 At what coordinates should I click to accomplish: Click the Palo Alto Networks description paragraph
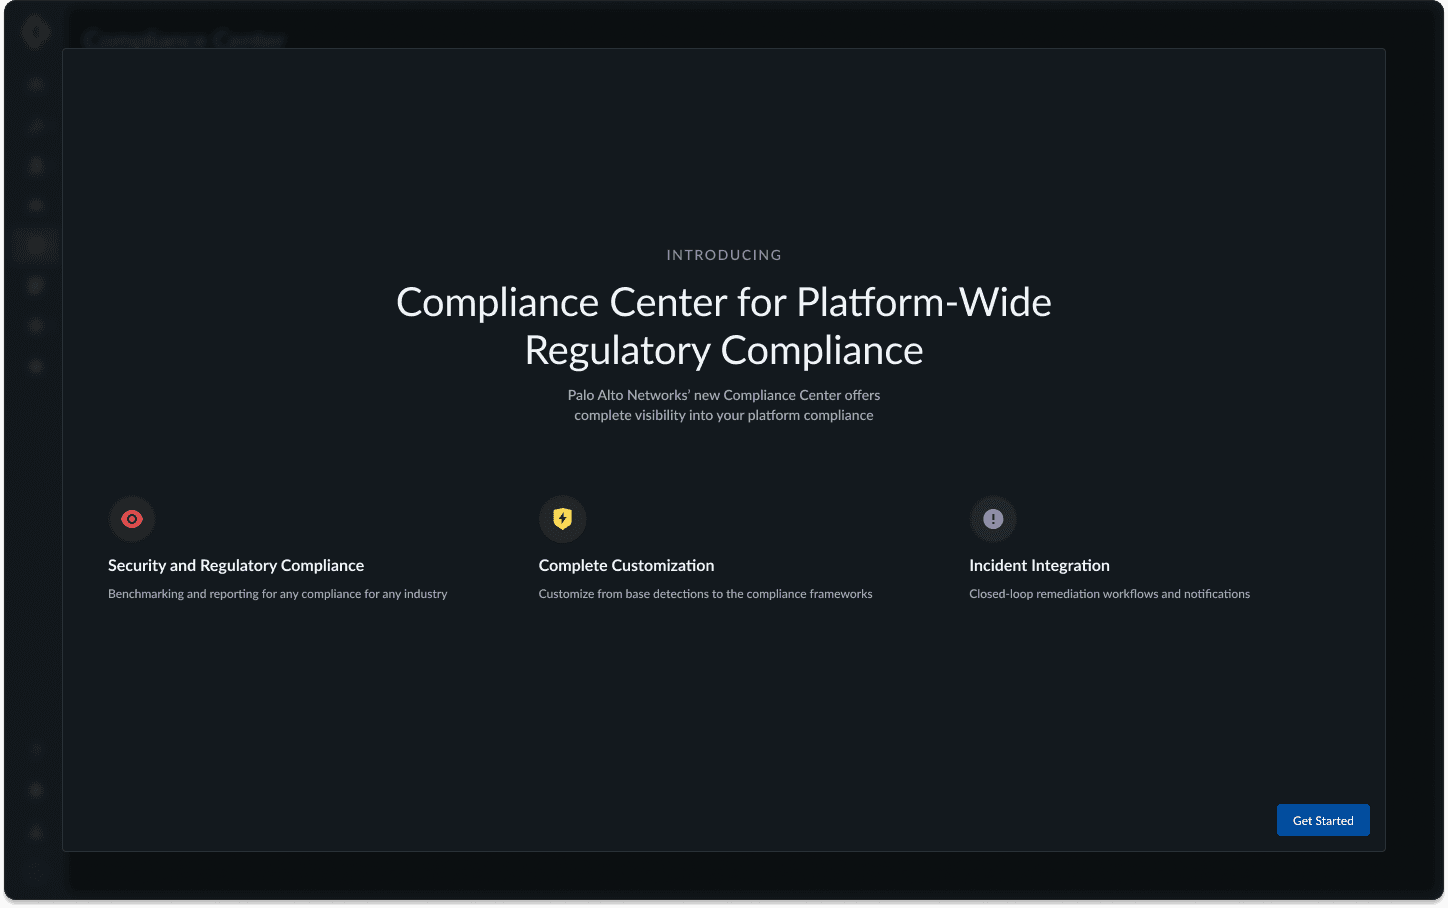(724, 405)
